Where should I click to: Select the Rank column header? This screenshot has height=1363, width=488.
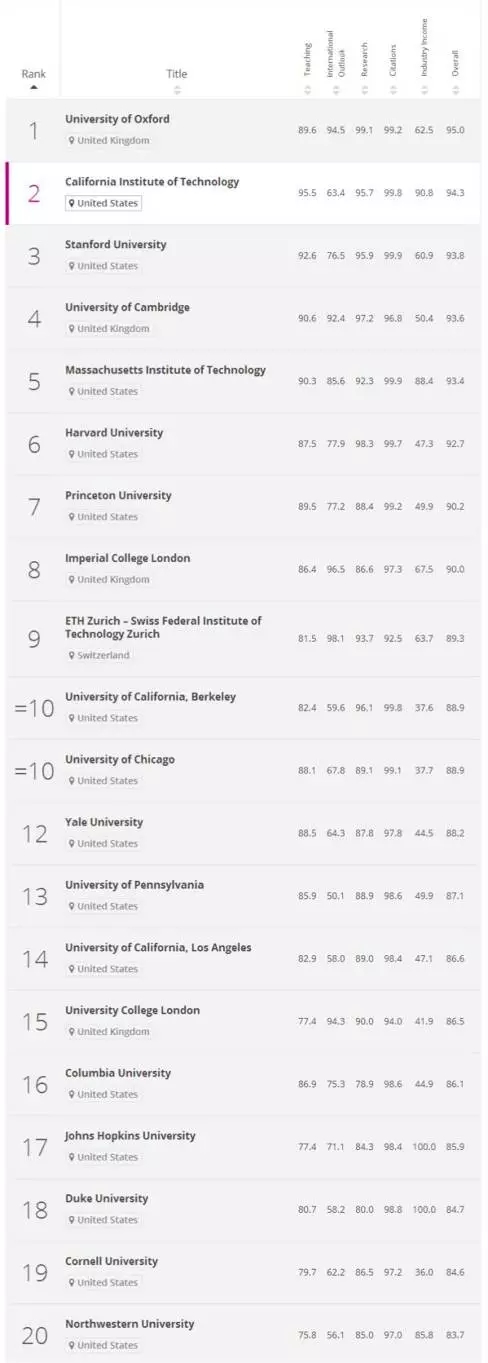pyautogui.click(x=33, y=74)
